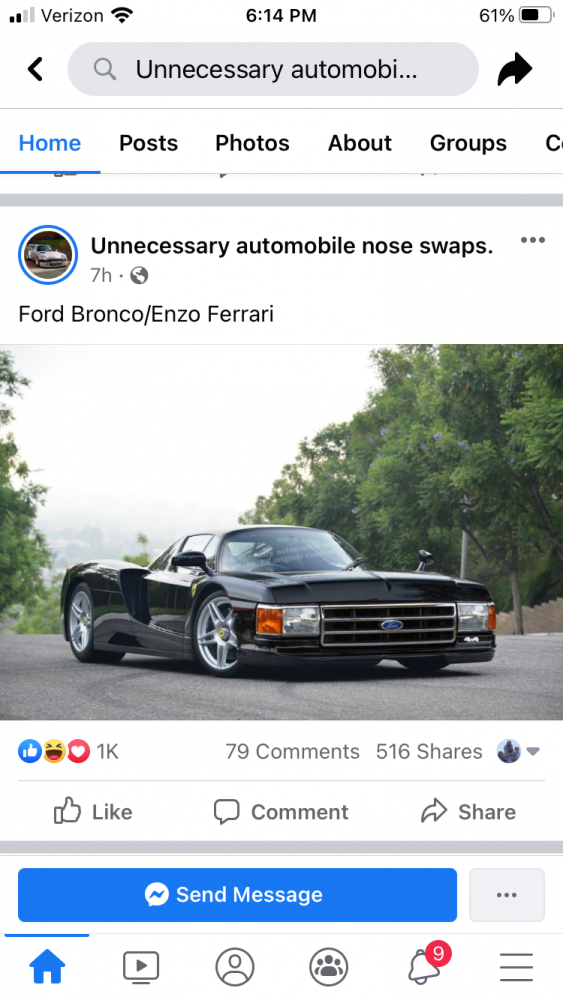
Task: Switch to the Photos tab
Action: tap(252, 143)
